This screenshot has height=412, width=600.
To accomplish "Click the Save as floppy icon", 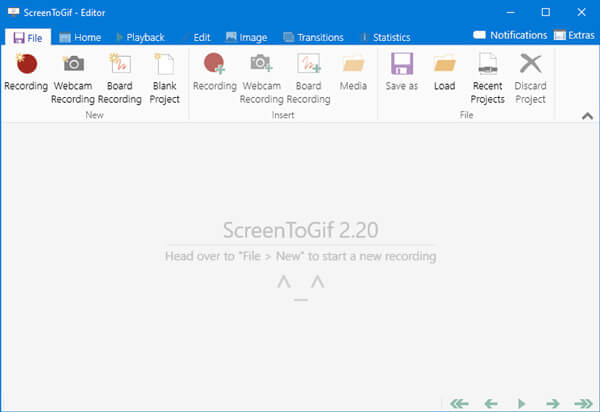I will pyautogui.click(x=402, y=64).
